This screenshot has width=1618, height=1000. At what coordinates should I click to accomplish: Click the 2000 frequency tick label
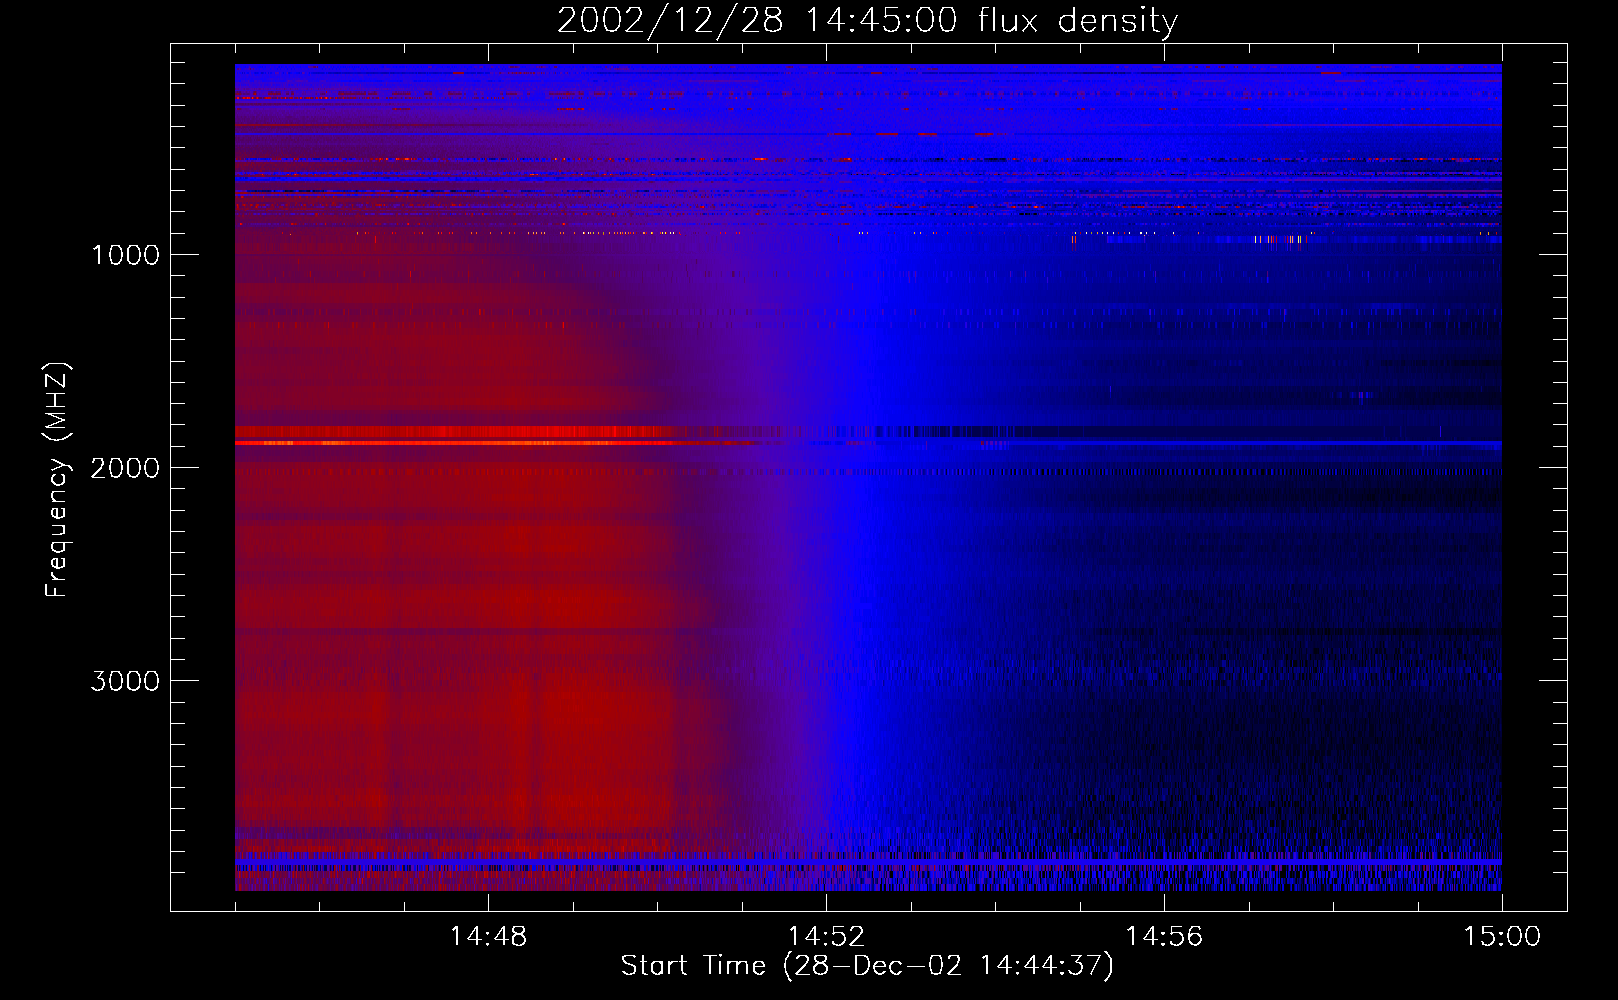pyautogui.click(x=125, y=468)
